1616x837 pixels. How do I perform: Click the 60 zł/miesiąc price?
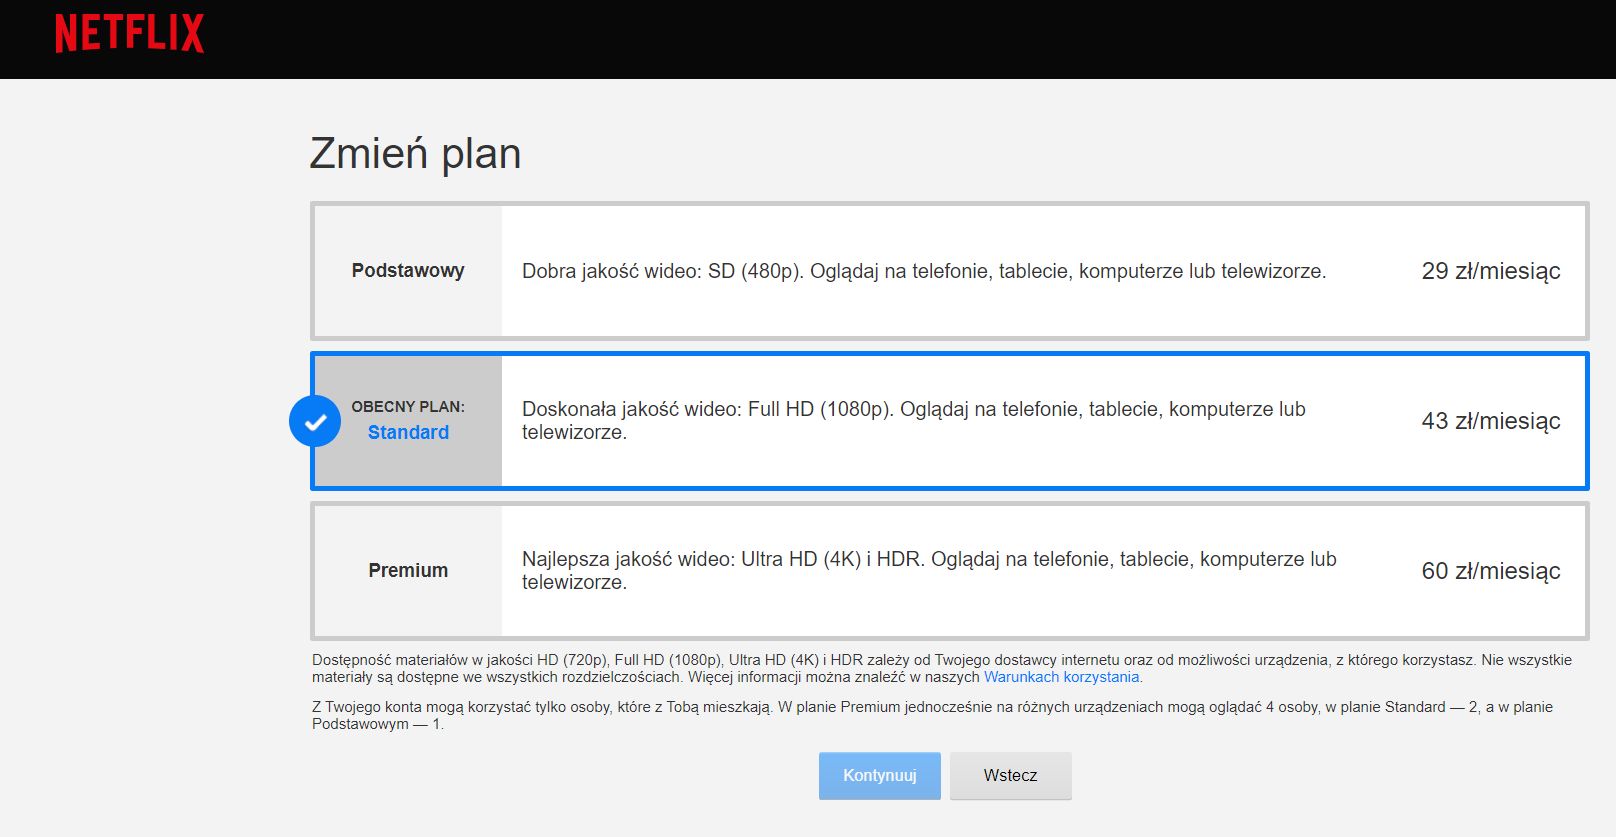(1490, 571)
